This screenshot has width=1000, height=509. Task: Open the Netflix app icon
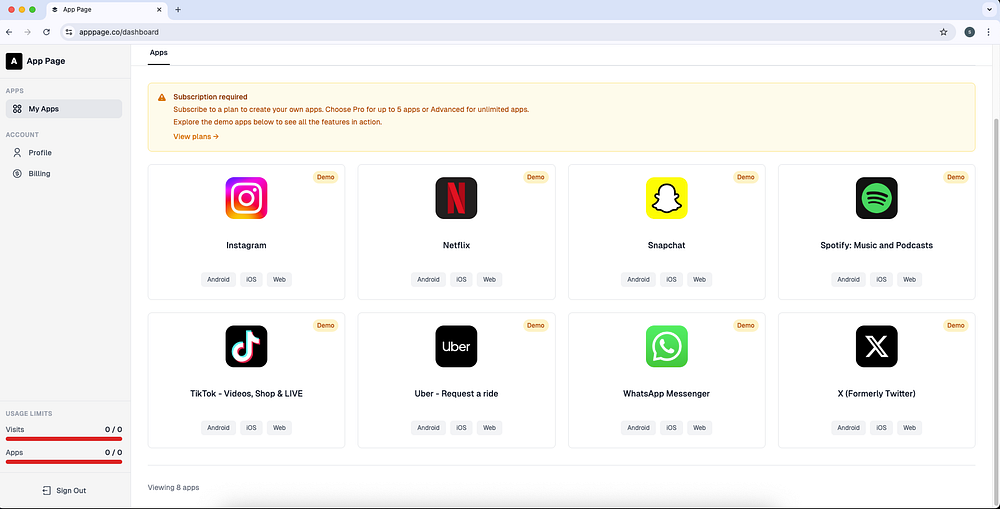point(456,198)
